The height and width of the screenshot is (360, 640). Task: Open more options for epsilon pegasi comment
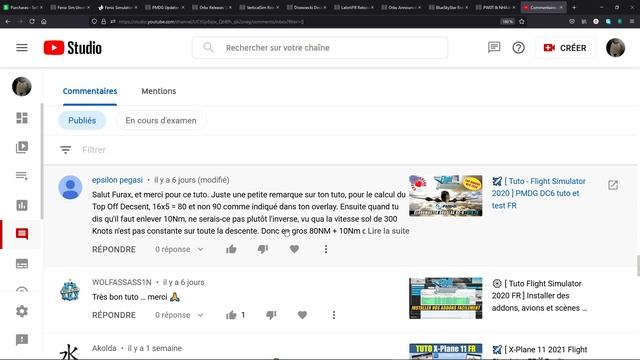click(326, 249)
